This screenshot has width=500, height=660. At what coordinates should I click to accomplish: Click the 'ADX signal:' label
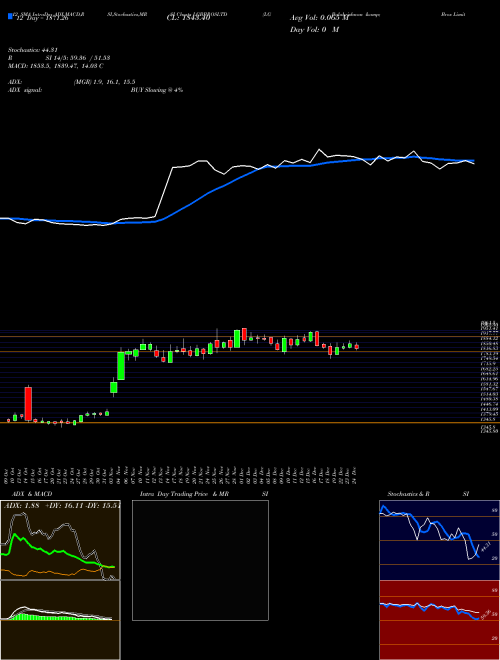point(25,90)
